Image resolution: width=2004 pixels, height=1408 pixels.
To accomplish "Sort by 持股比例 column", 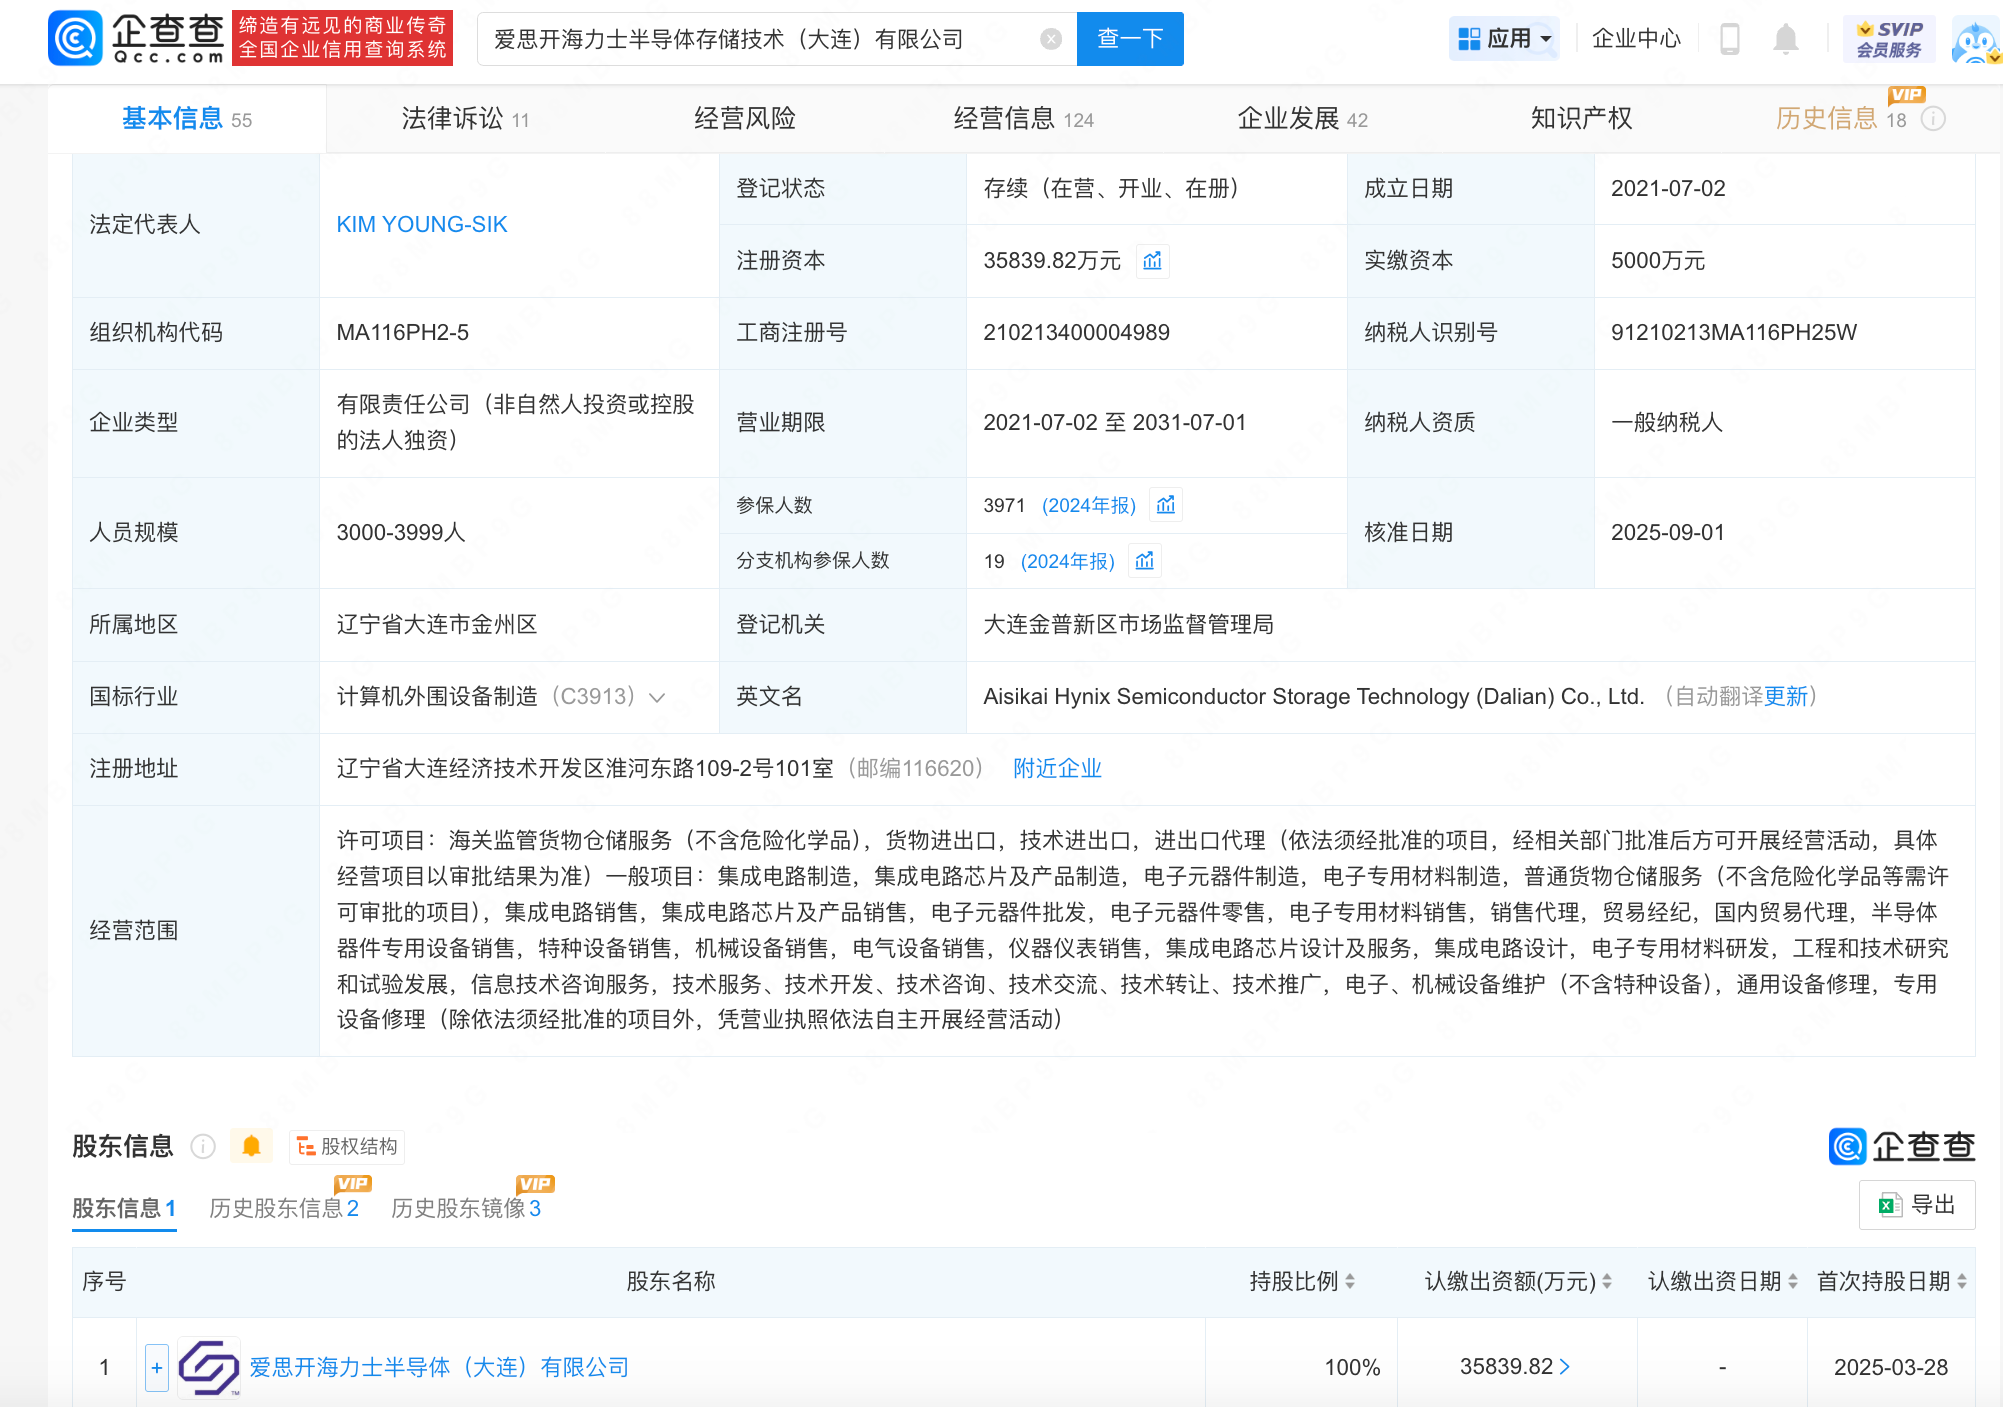I will pos(1350,1281).
